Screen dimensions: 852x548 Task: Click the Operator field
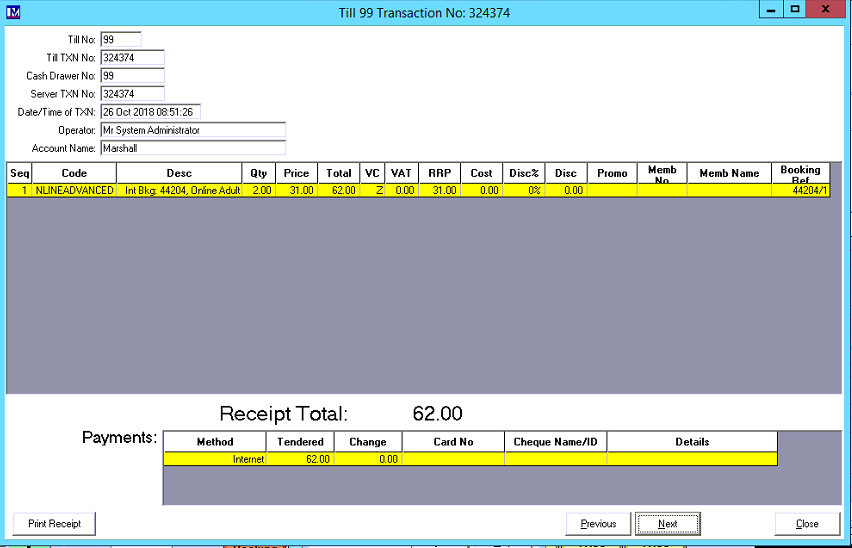point(193,130)
